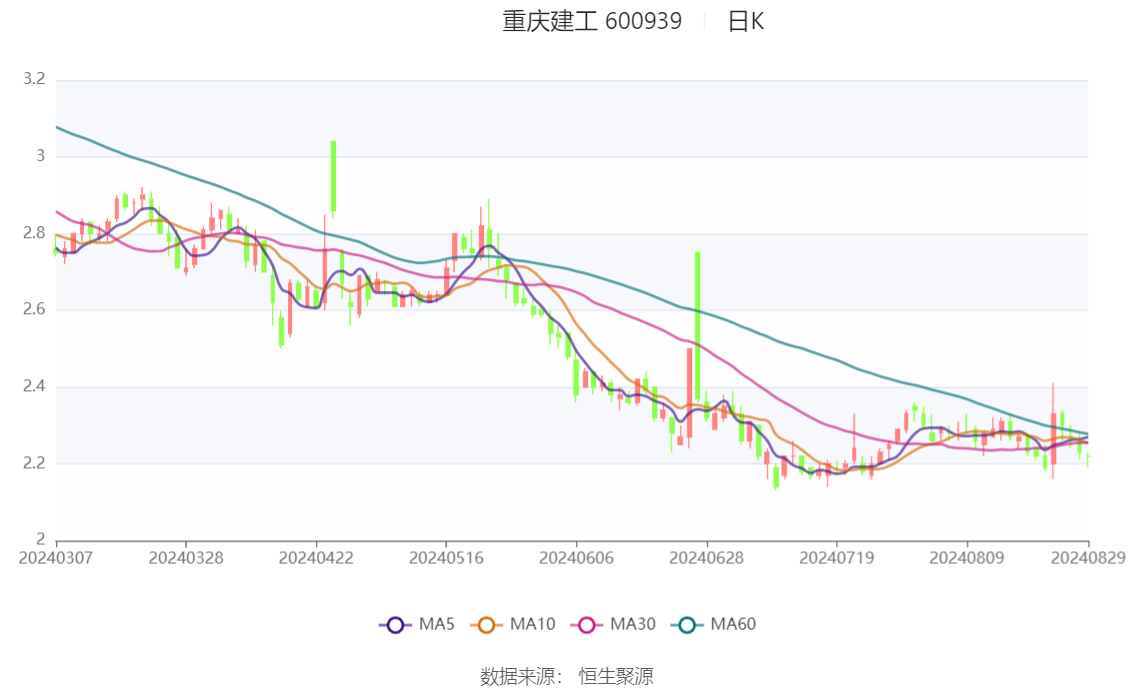The height and width of the screenshot is (689, 1134).
Task: Click the y-axis value 2.2
Action: [x=34, y=463]
